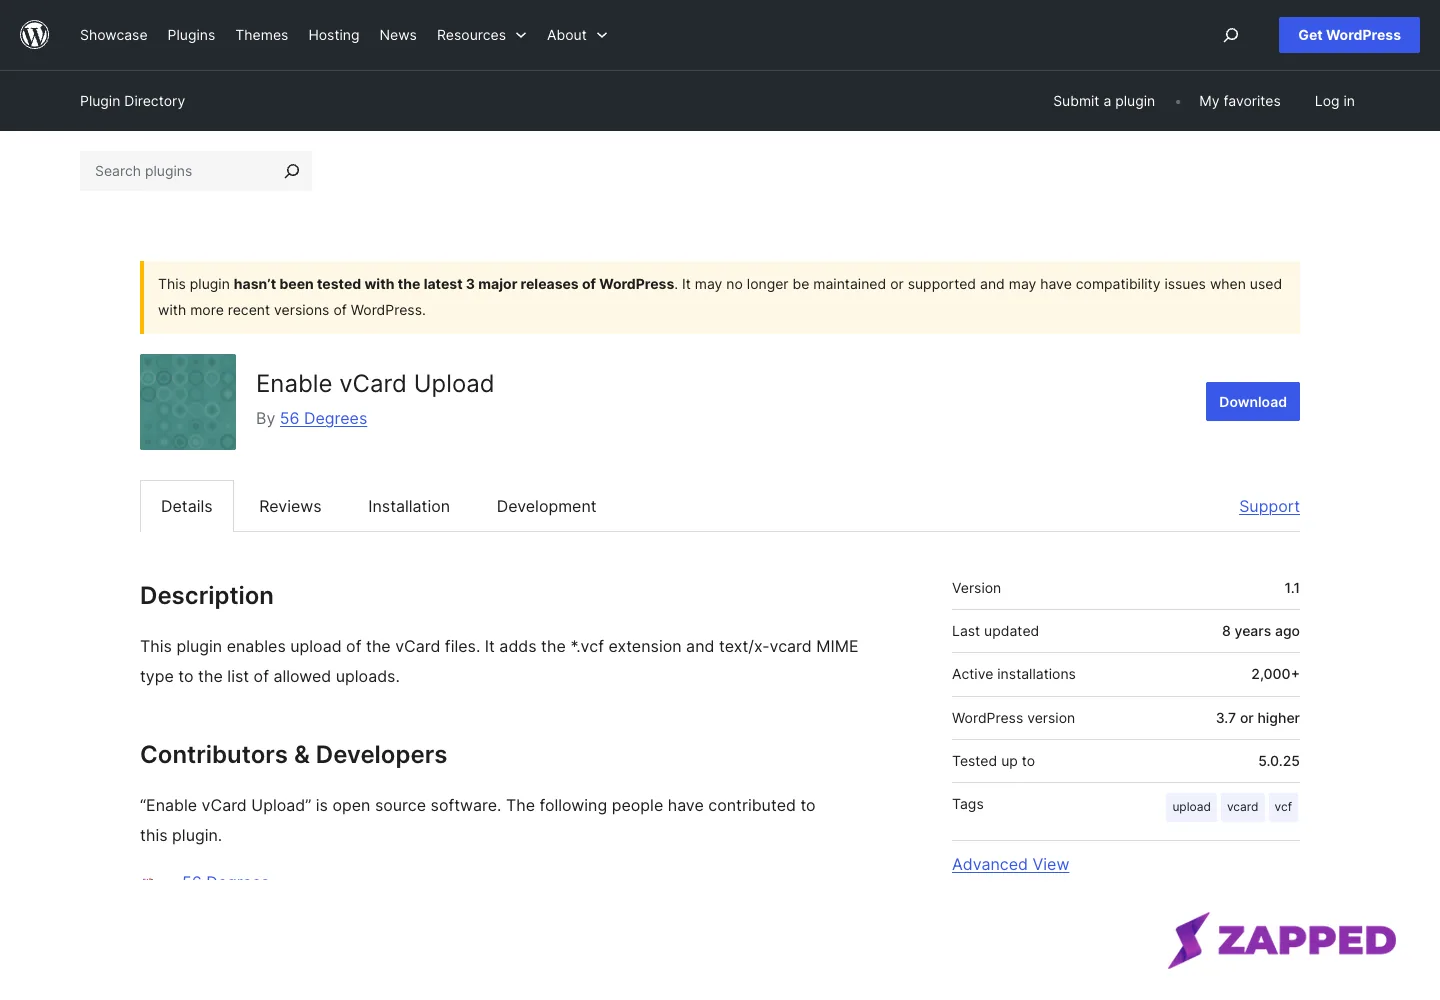Click the Enable vCard Upload title
Screen dimensions: 1440x1000
(x=375, y=384)
